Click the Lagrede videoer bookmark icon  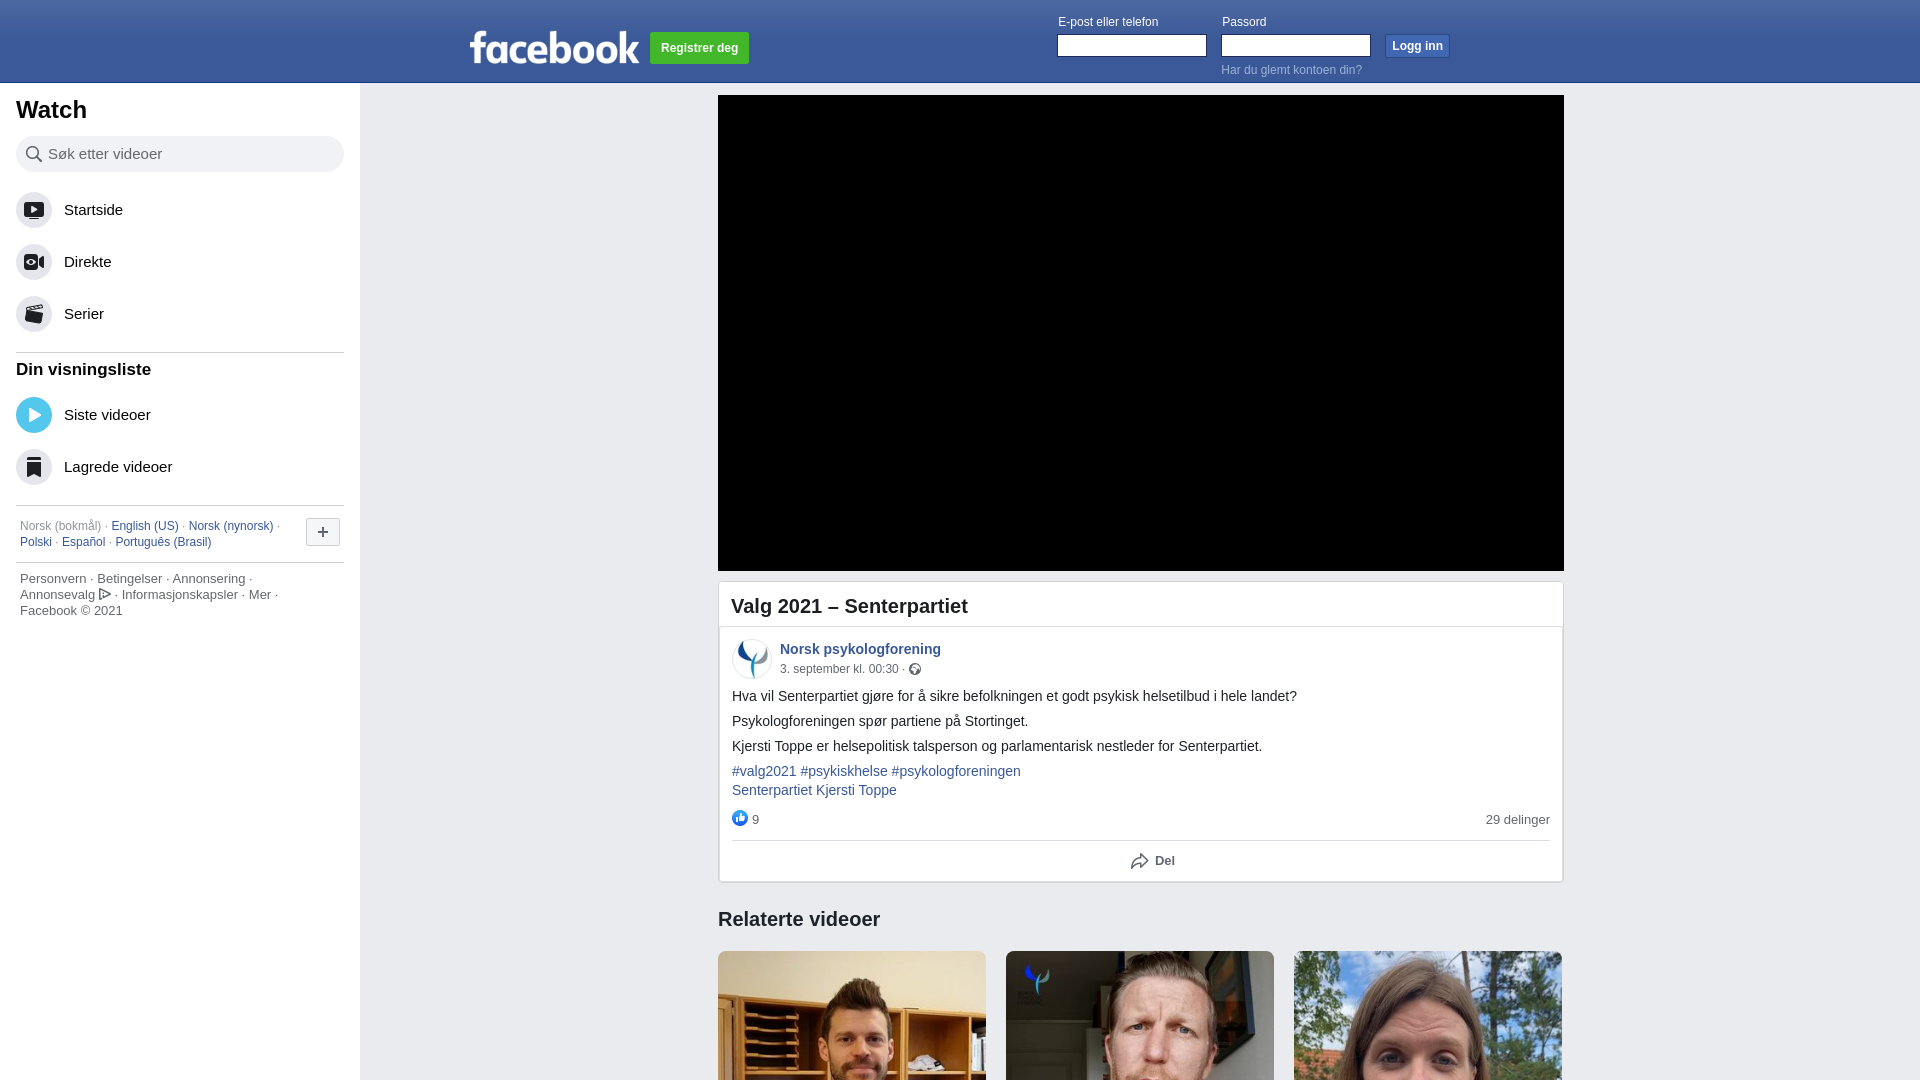(x=34, y=467)
